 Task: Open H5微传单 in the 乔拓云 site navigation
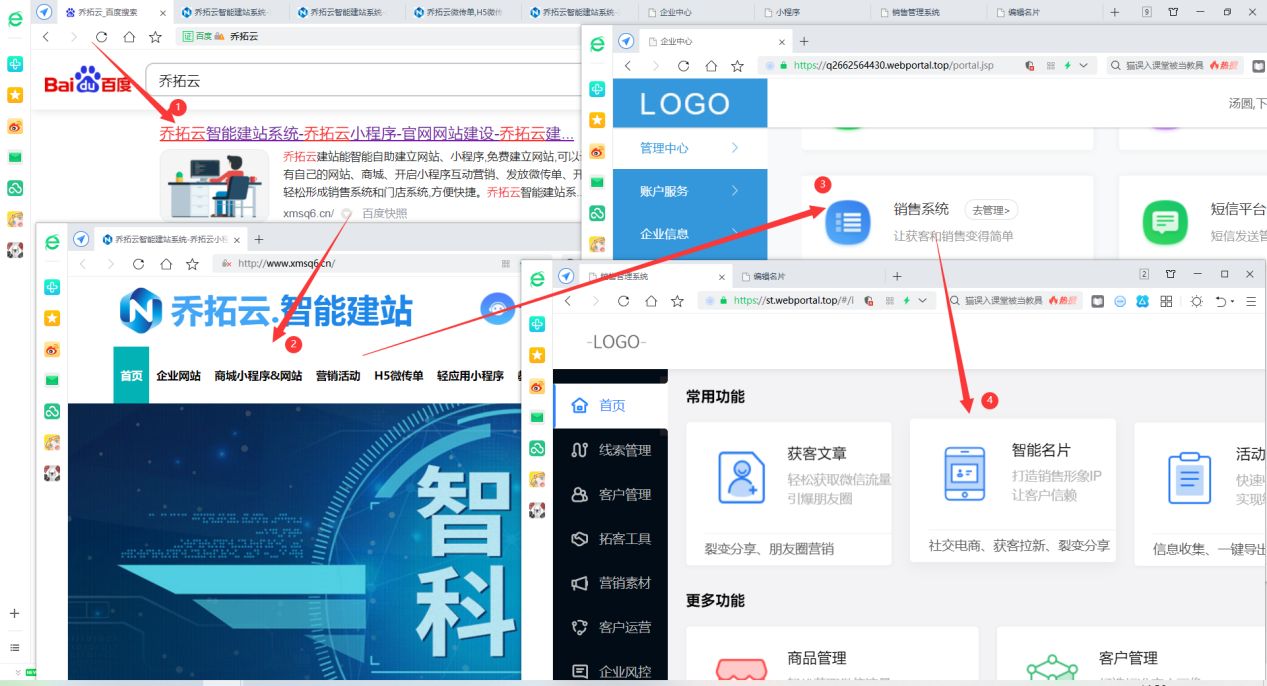coord(399,376)
